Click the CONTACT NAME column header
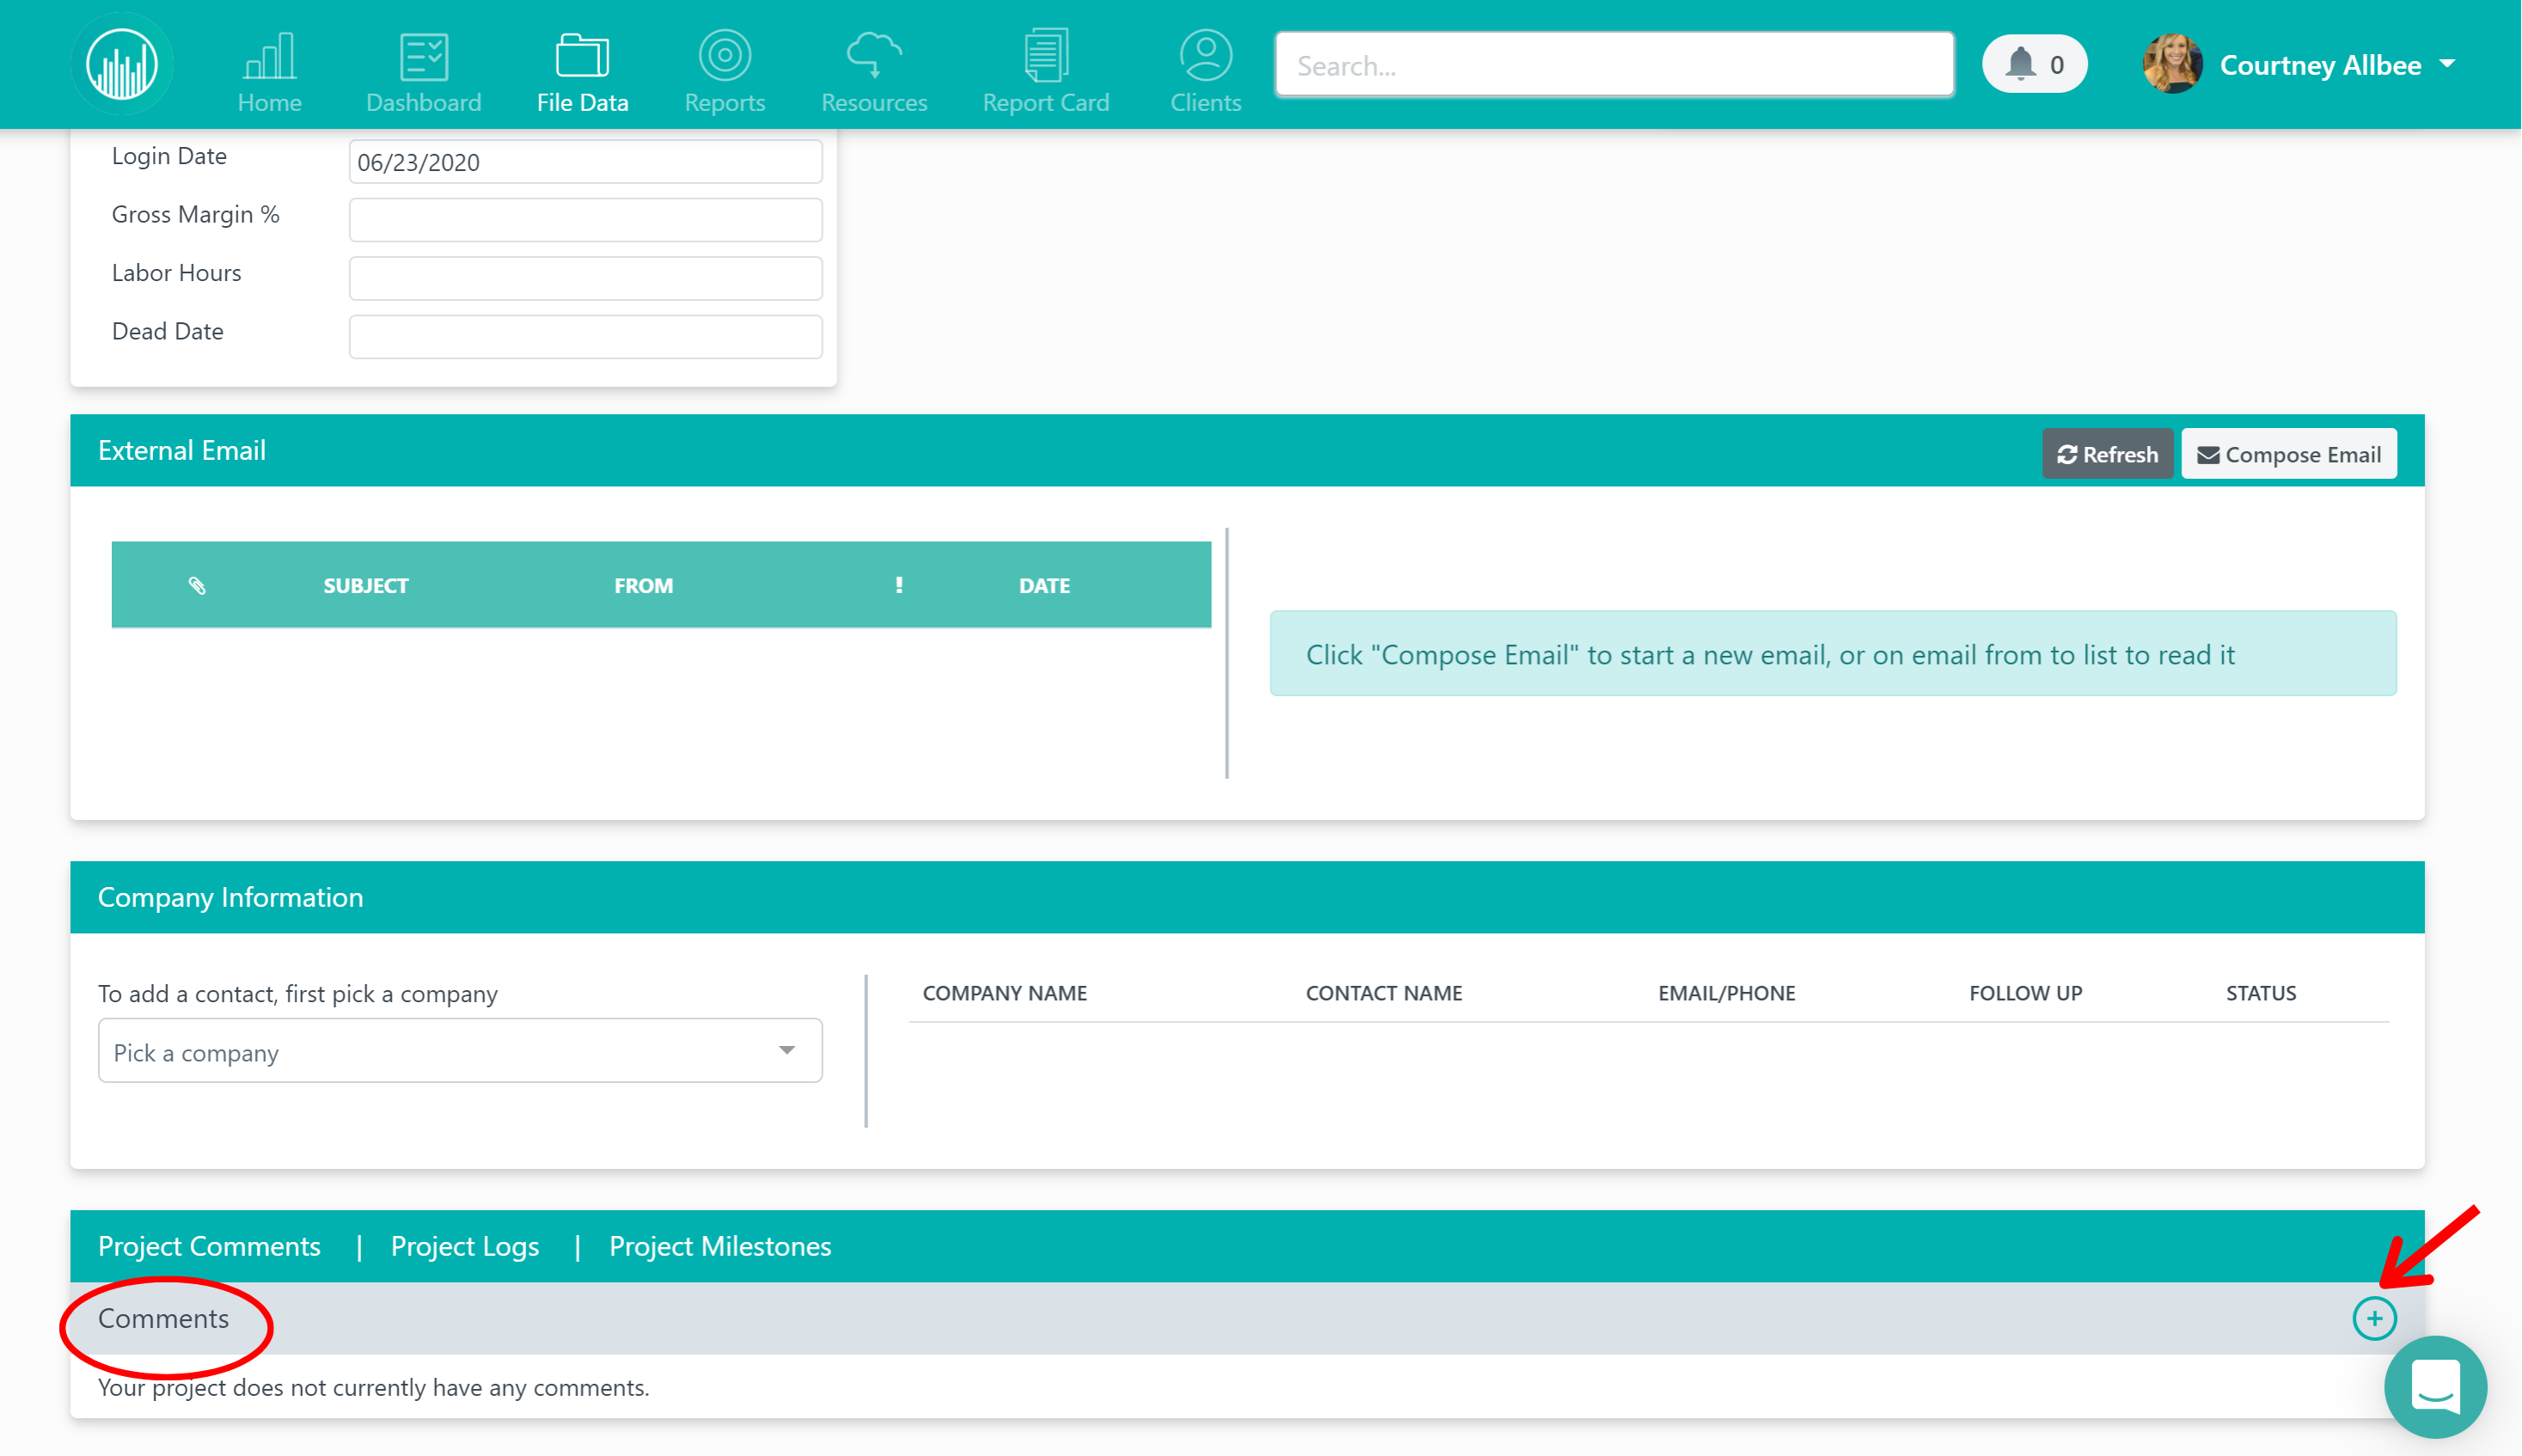Screen dimensions: 2522x1456 [x=1383, y=993]
